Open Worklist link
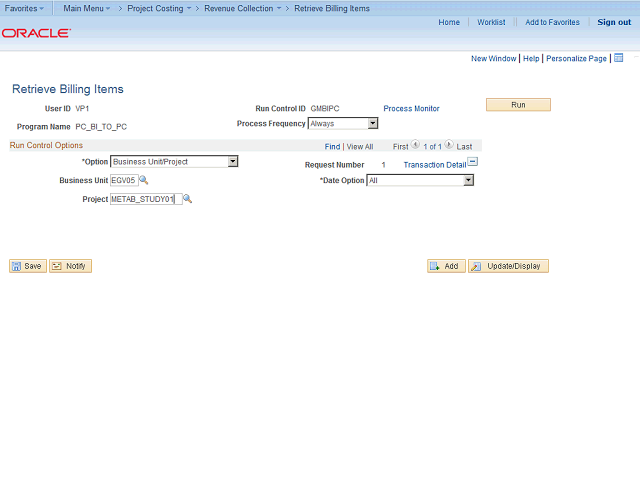 (491, 22)
